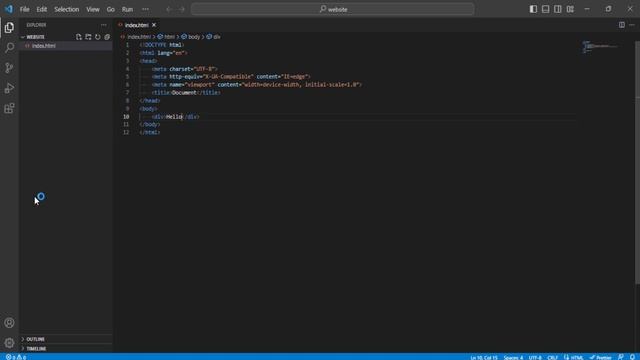This screenshot has height=360, width=640.
Task: Click the word Hello on line 10
Action: [174, 117]
